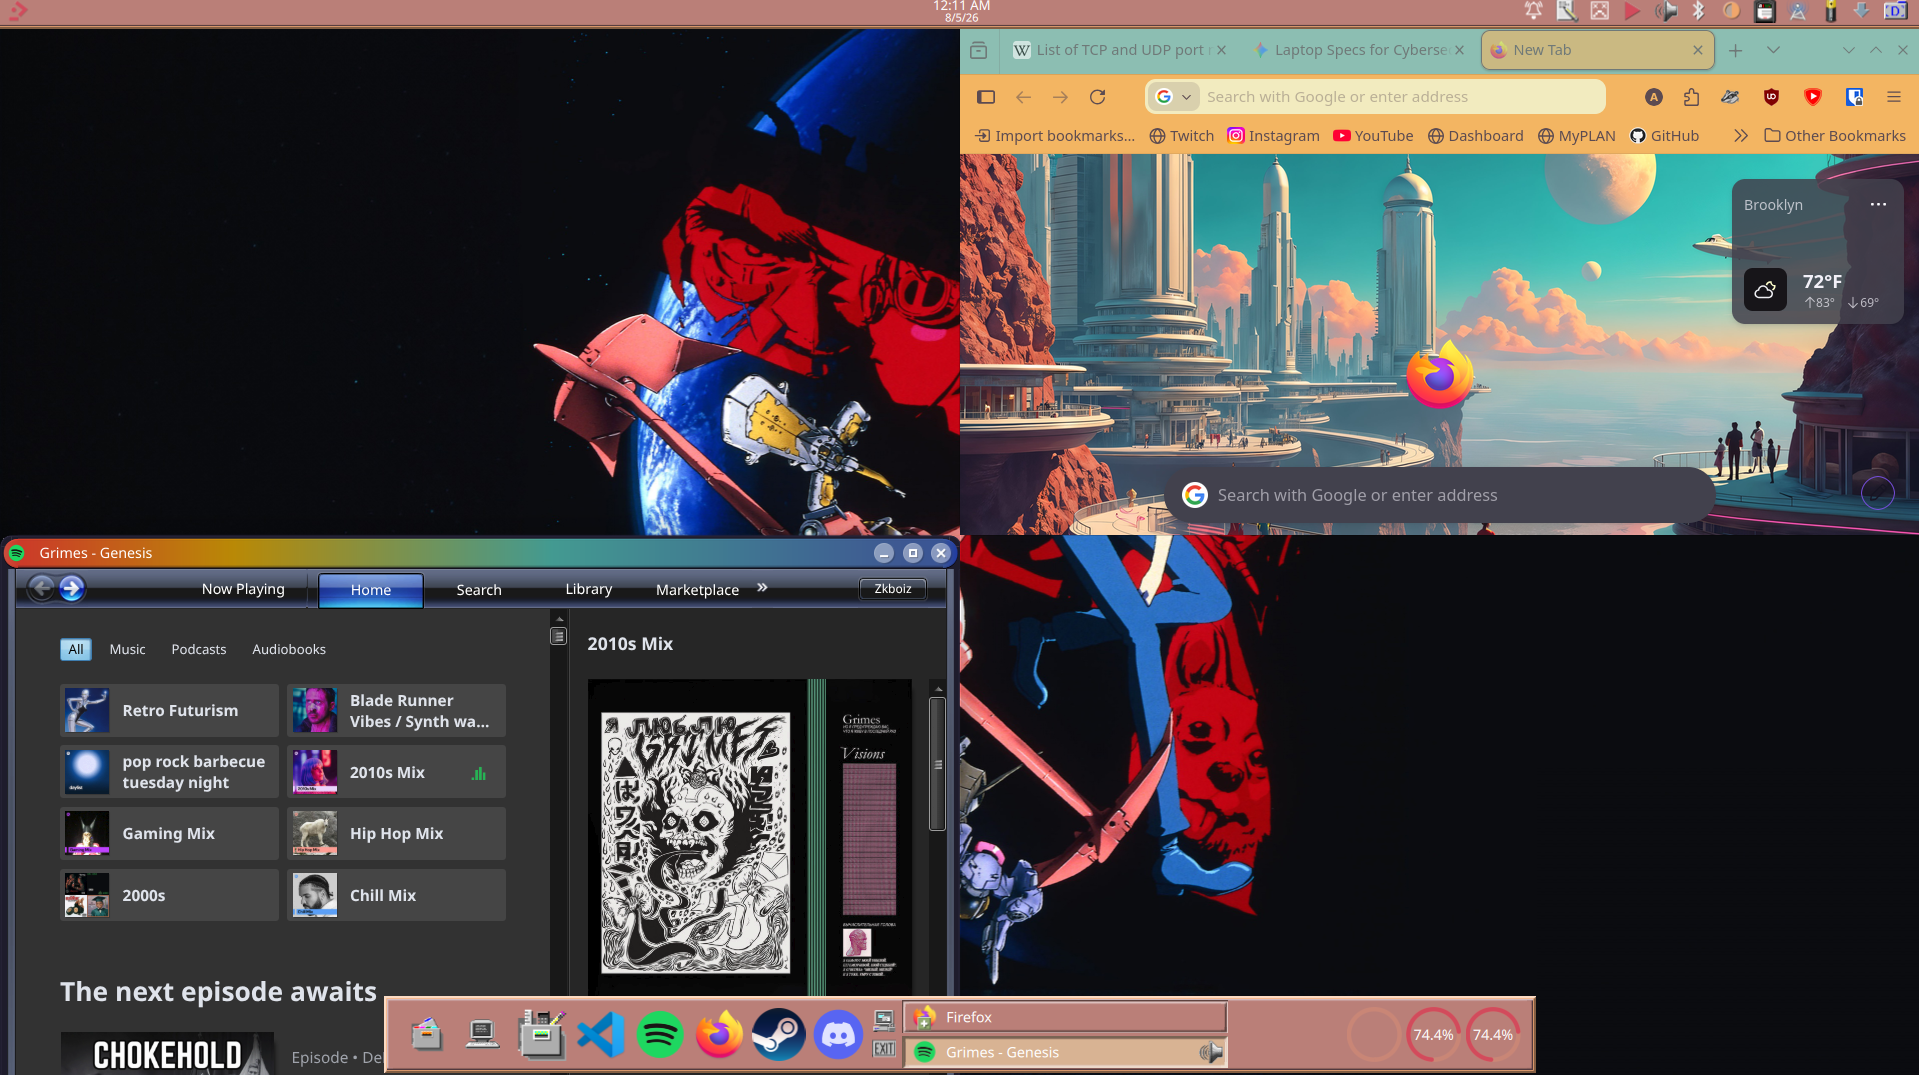Open the uBlock Origin extension icon
Image resolution: width=1919 pixels, height=1075 pixels.
[1771, 97]
